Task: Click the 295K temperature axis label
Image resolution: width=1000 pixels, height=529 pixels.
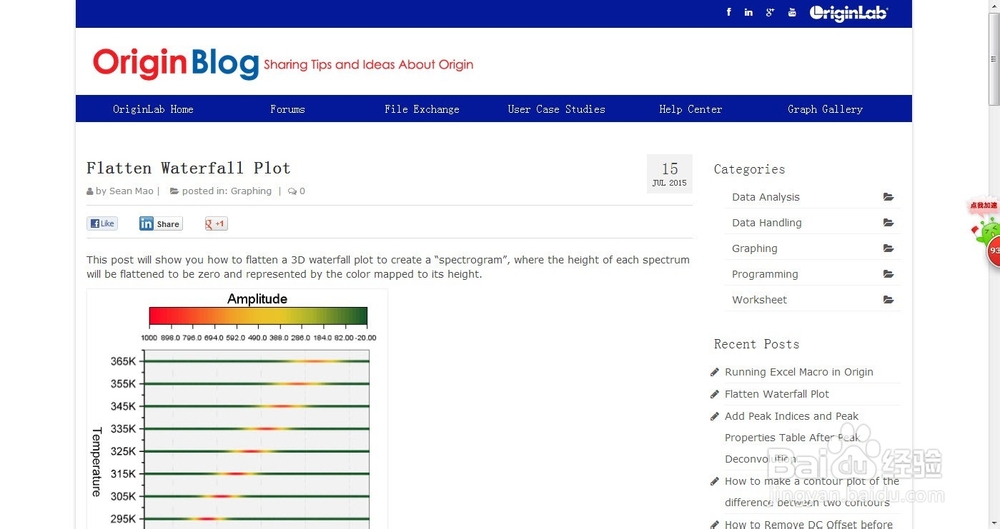Action: click(x=123, y=519)
